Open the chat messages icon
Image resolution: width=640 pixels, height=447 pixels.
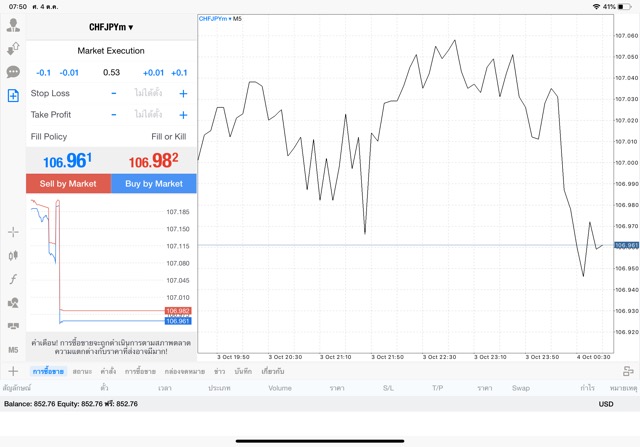13,72
